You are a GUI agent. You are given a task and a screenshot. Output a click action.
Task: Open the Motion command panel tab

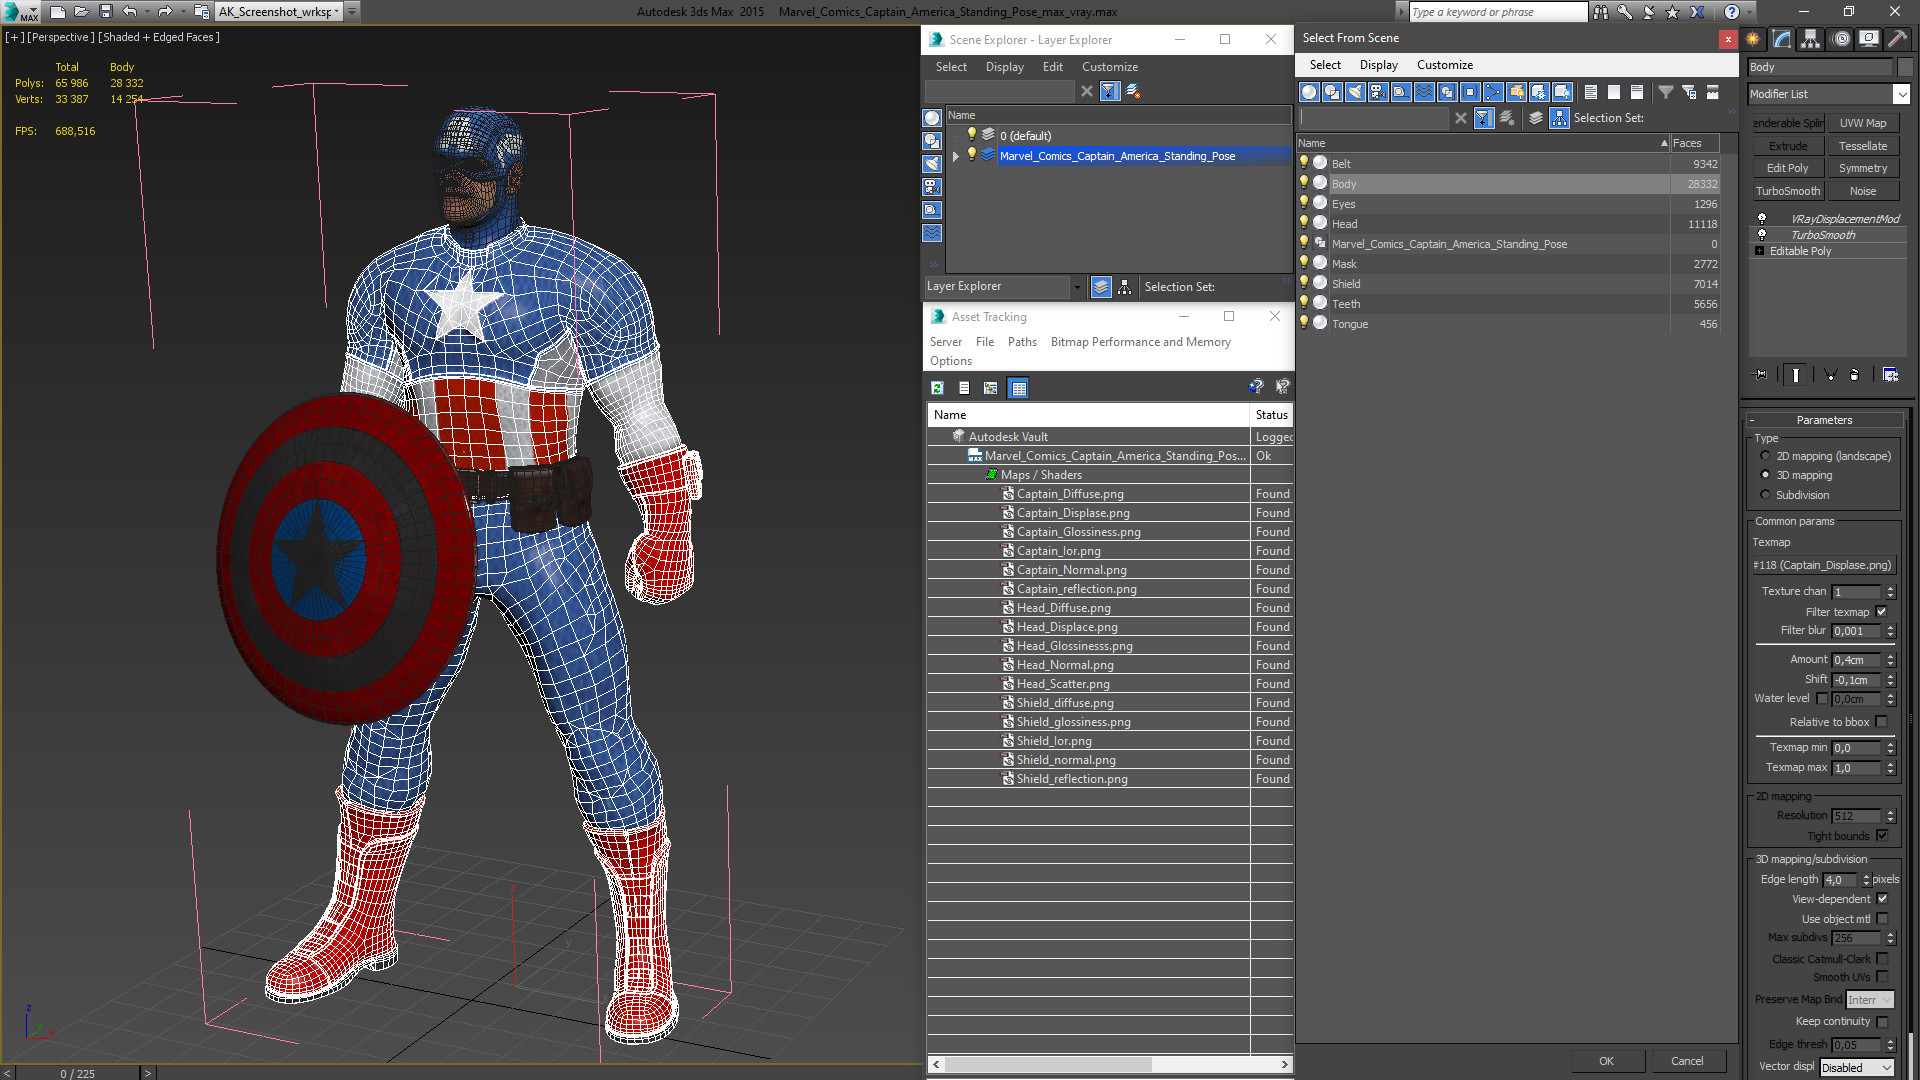[x=1841, y=39]
